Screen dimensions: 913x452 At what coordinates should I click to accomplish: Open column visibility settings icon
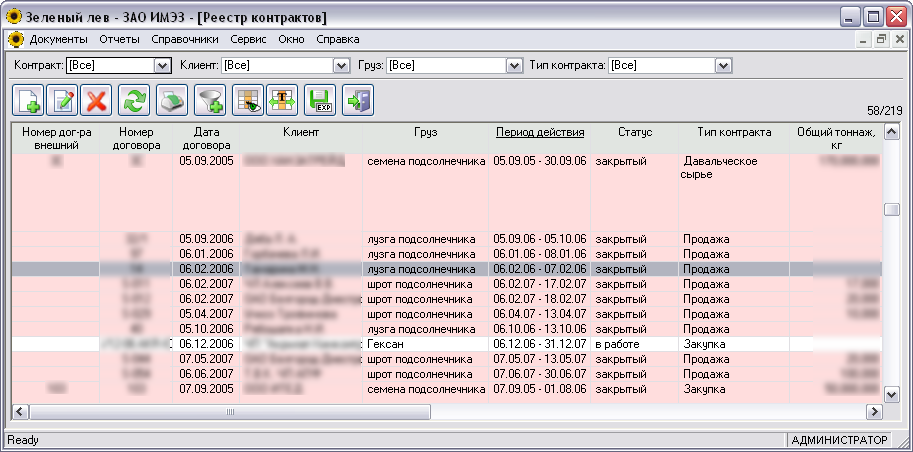click(246, 100)
